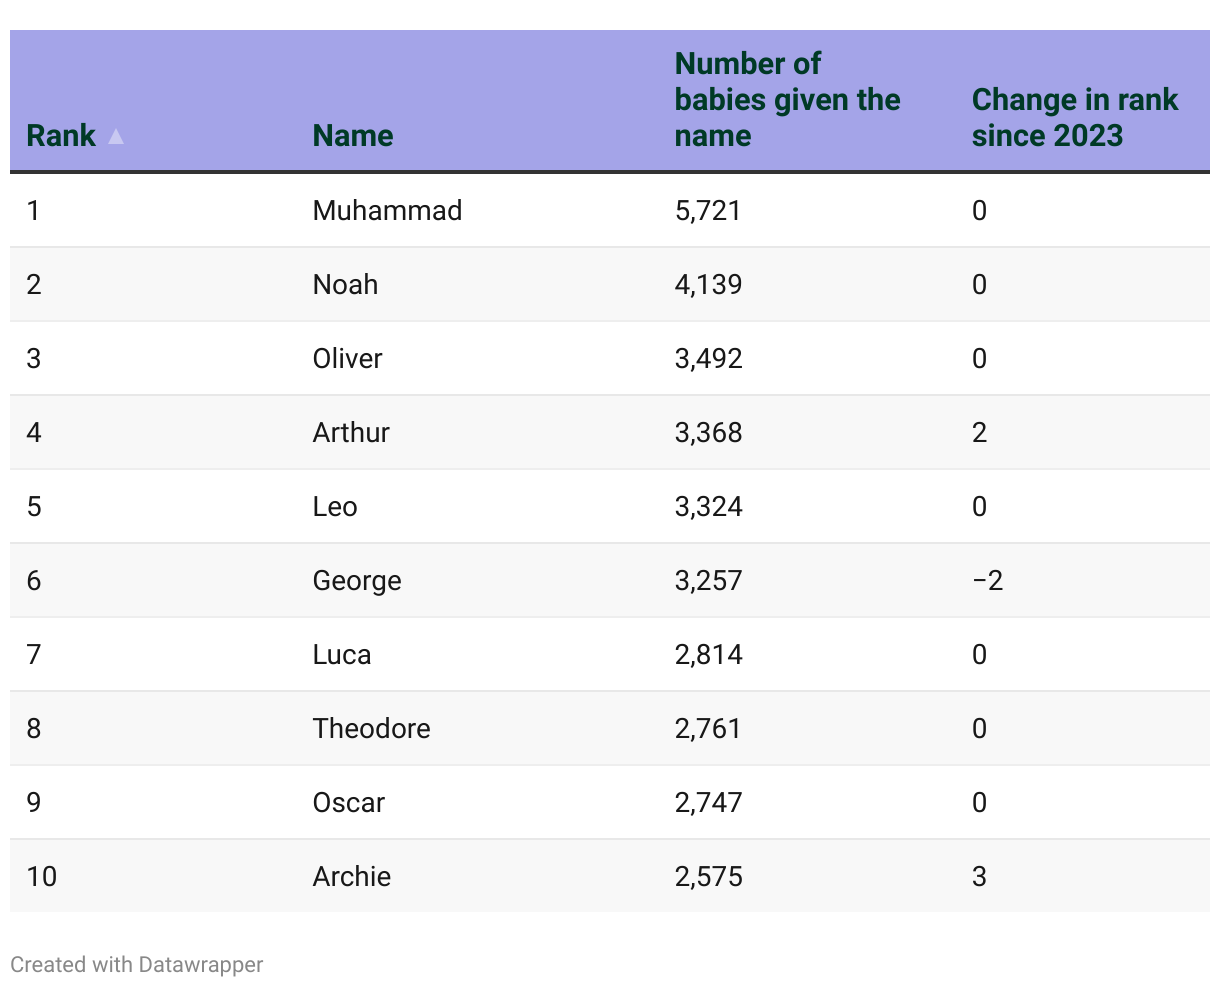Open the Created with Datawrapper link
This screenshot has height=988, width=1220.
pyautogui.click(x=137, y=965)
